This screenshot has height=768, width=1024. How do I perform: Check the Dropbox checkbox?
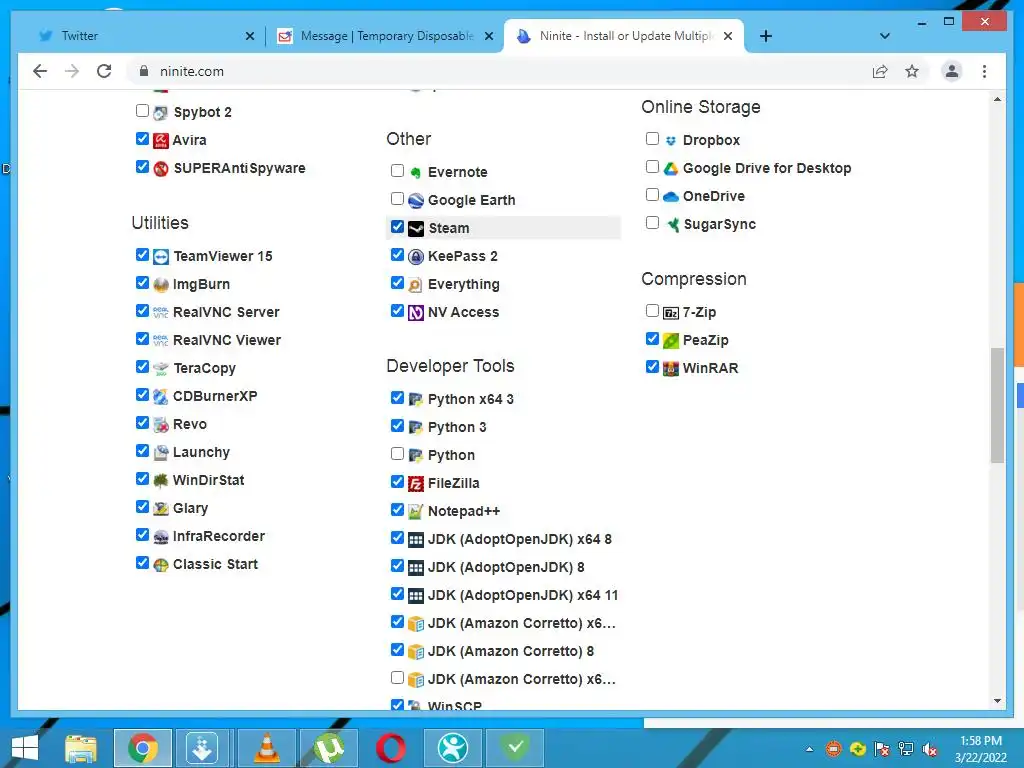(652, 138)
